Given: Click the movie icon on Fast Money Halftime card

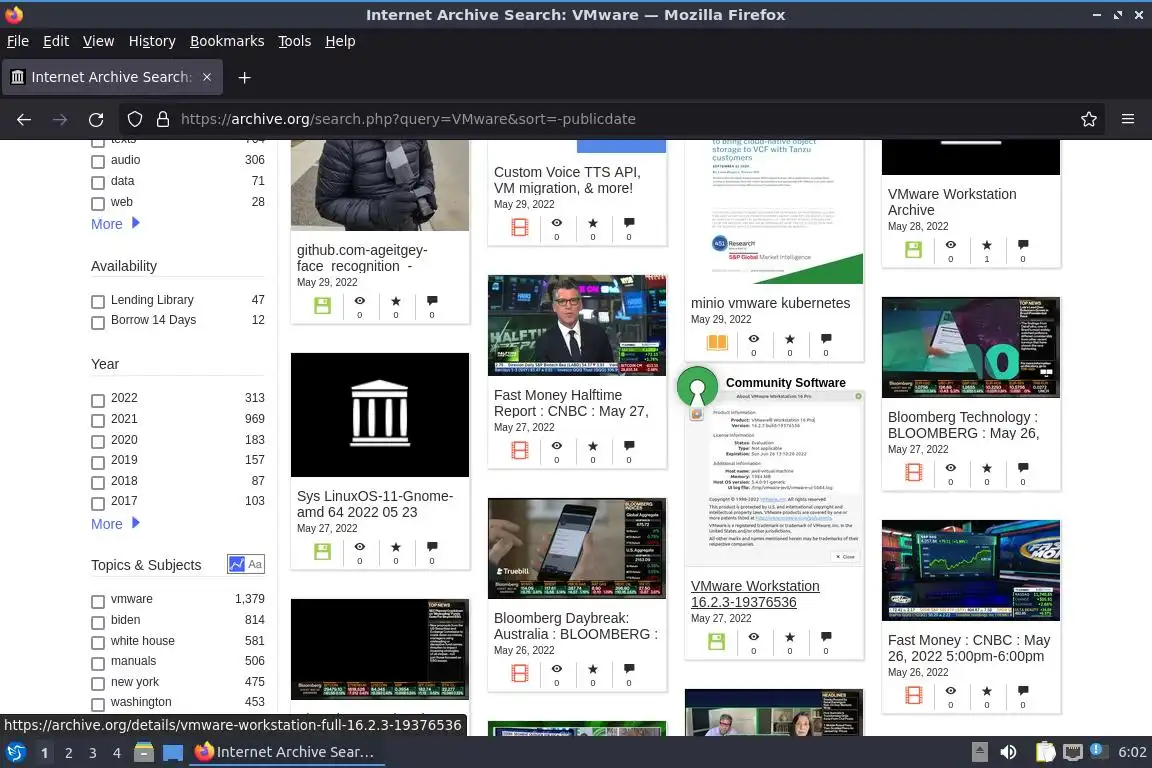Looking at the screenshot, I should pyautogui.click(x=519, y=450).
